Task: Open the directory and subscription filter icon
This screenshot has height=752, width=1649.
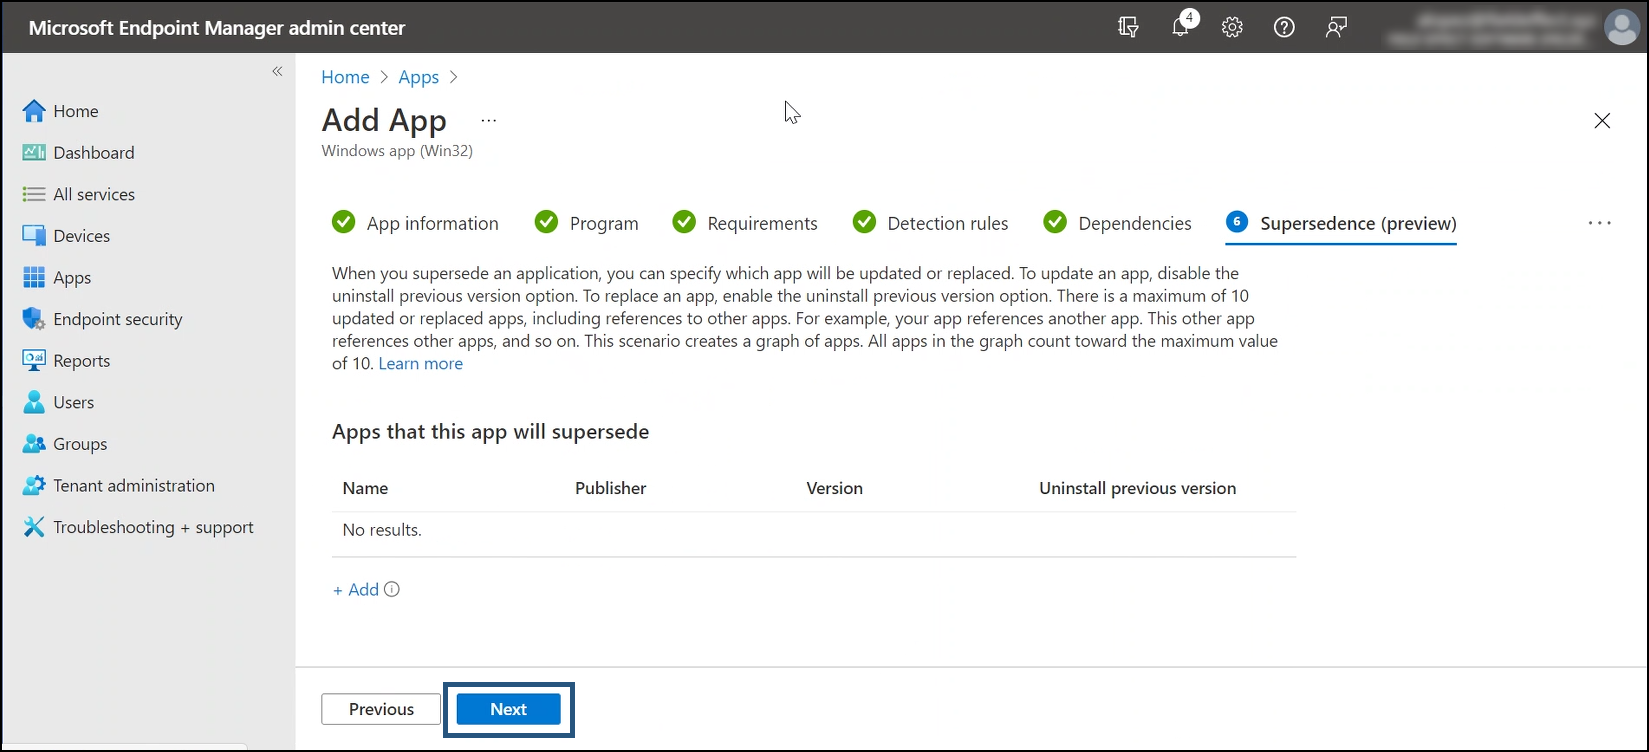Action: (x=1128, y=27)
